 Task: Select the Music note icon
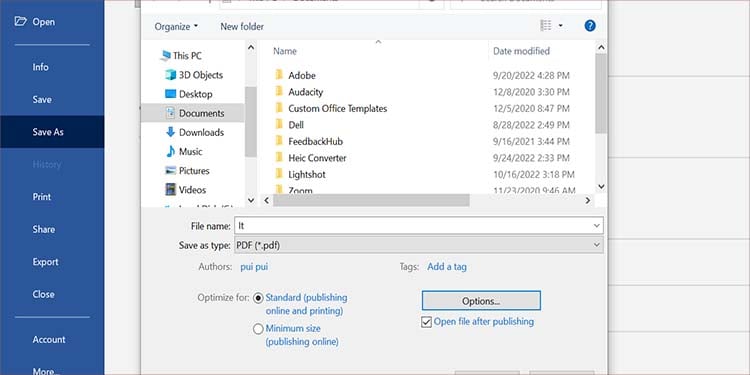click(170, 151)
